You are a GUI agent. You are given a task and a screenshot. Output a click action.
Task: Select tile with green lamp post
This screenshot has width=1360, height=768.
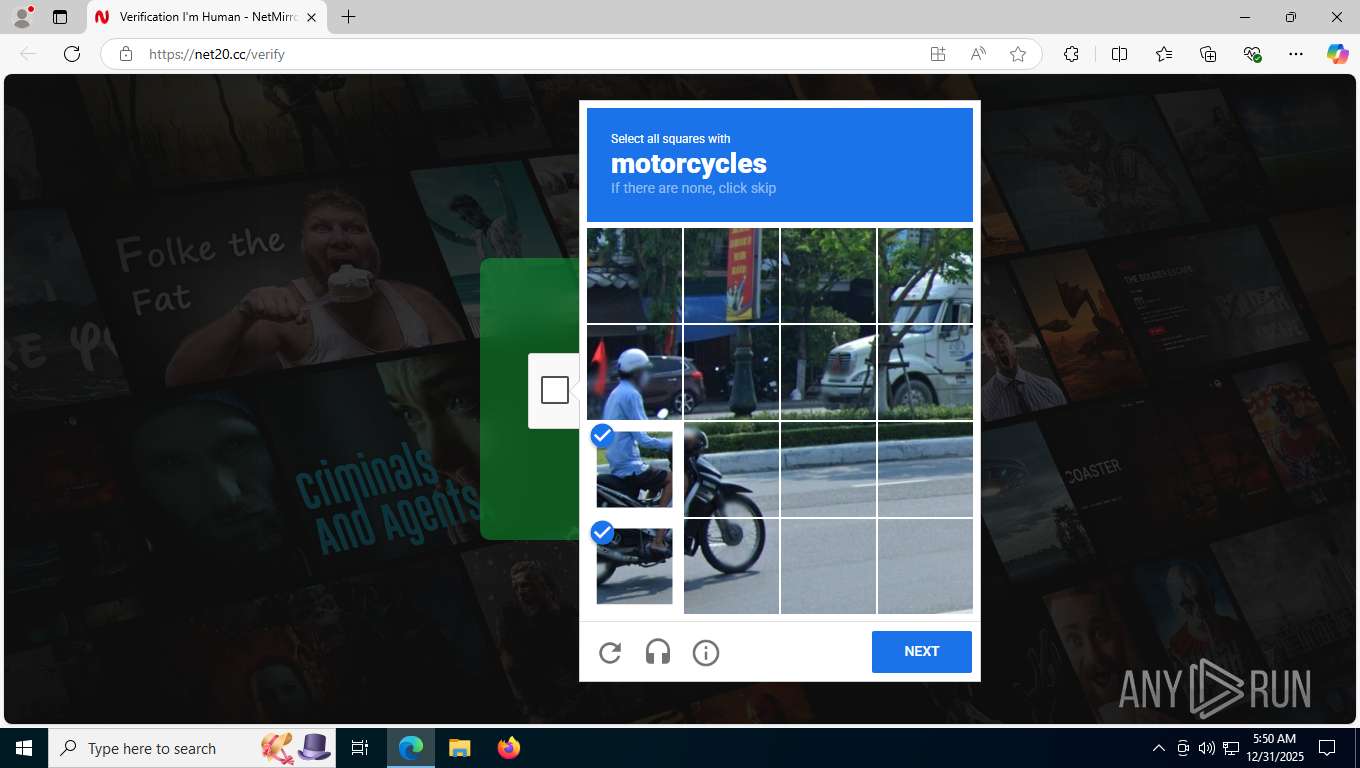pyautogui.click(x=731, y=372)
